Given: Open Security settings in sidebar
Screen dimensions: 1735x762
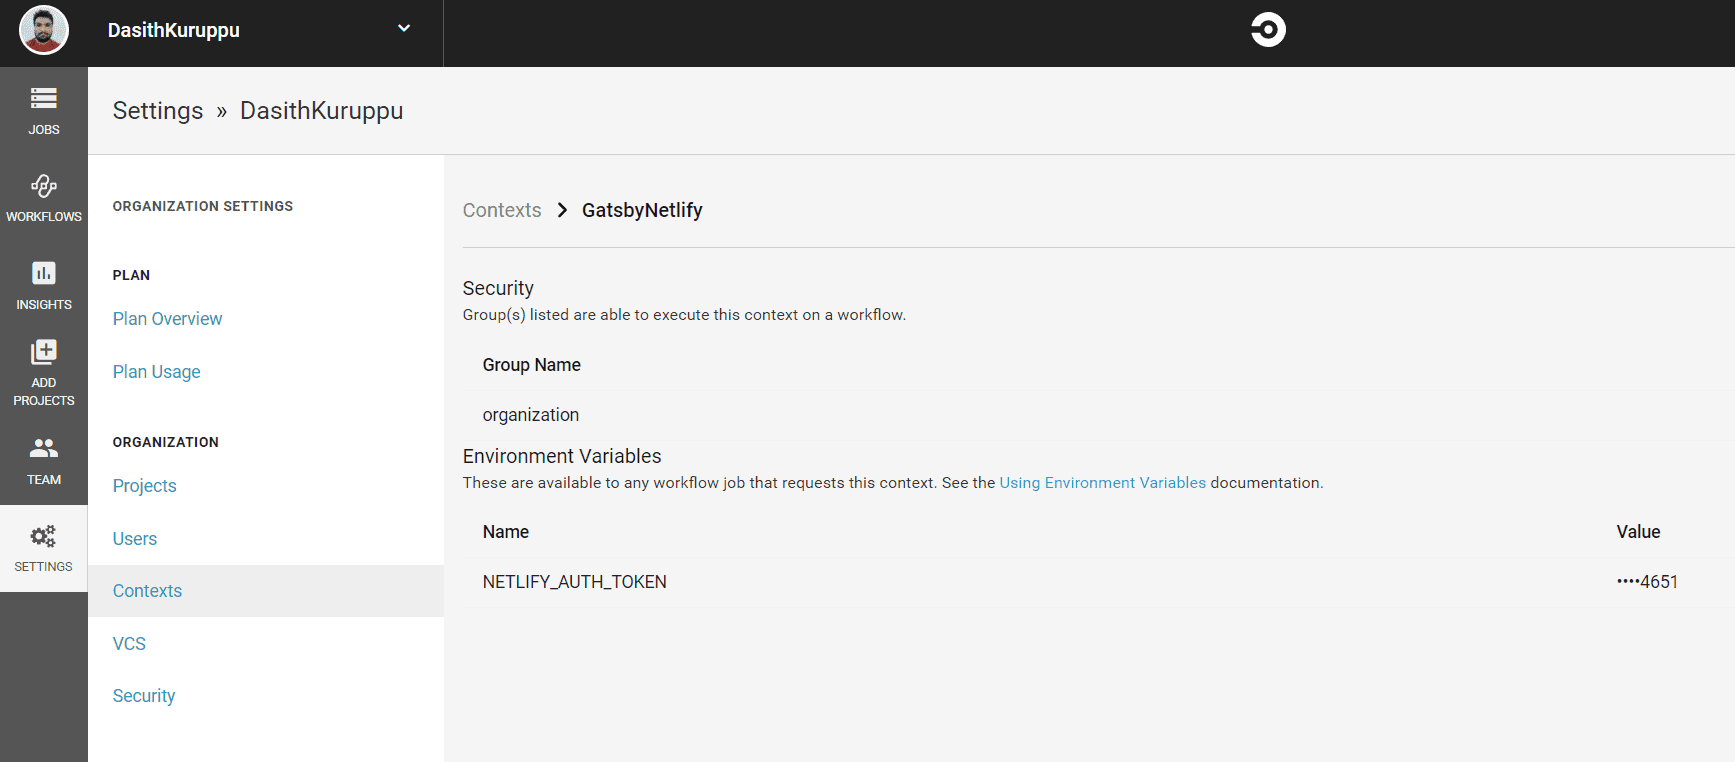Looking at the screenshot, I should click(x=143, y=696).
